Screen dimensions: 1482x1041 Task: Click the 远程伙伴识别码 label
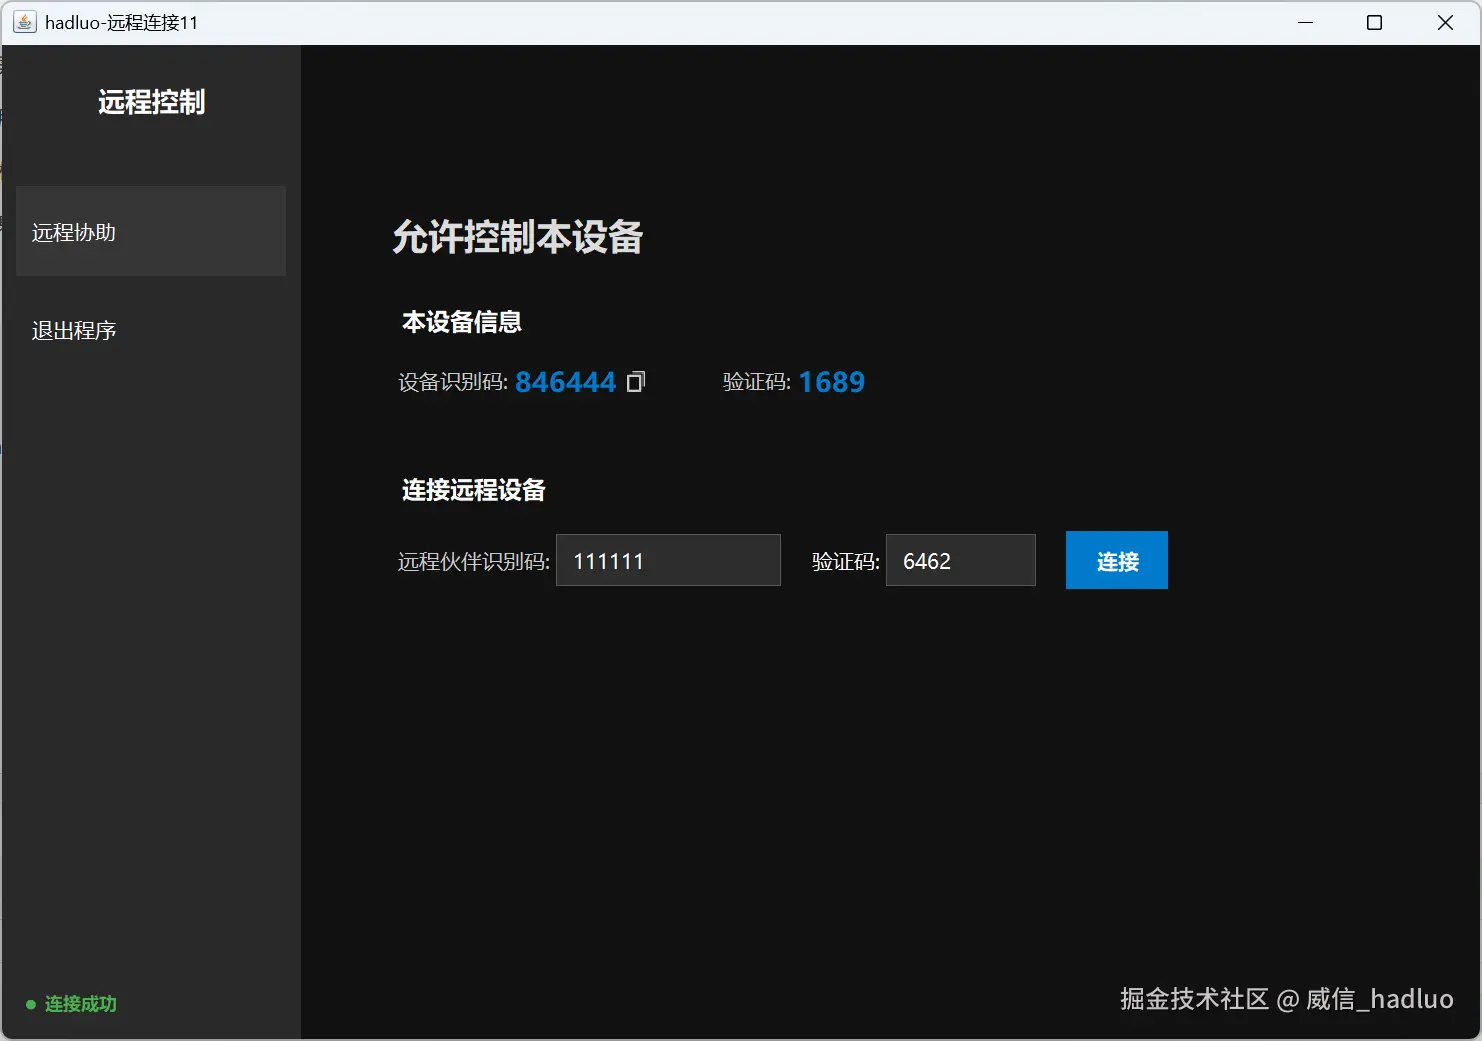click(474, 561)
